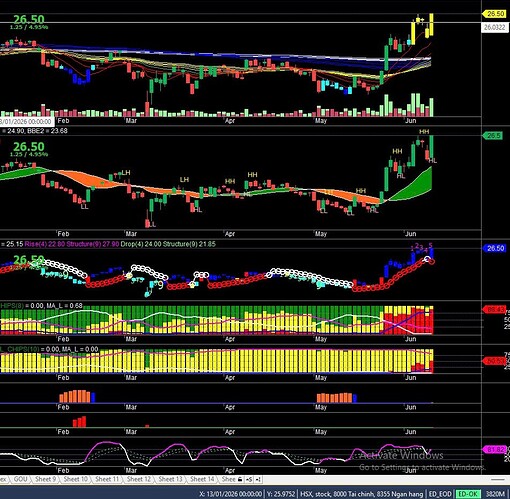
Task: Select Sheet 13 chart tab
Action: coord(170,479)
